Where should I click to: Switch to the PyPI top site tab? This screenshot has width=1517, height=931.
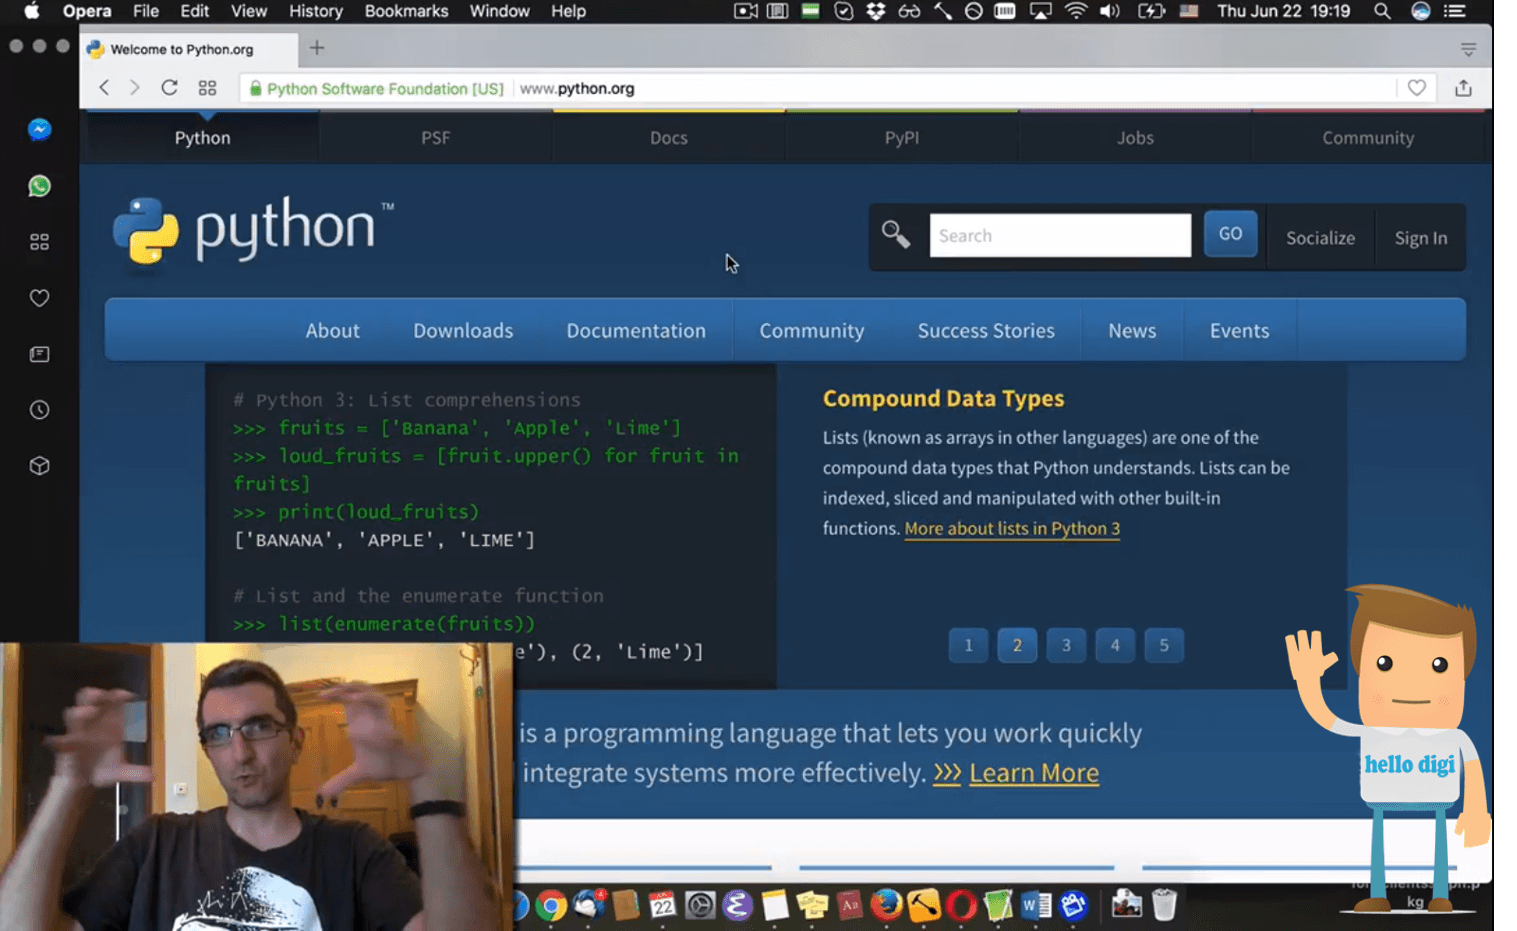pos(902,138)
